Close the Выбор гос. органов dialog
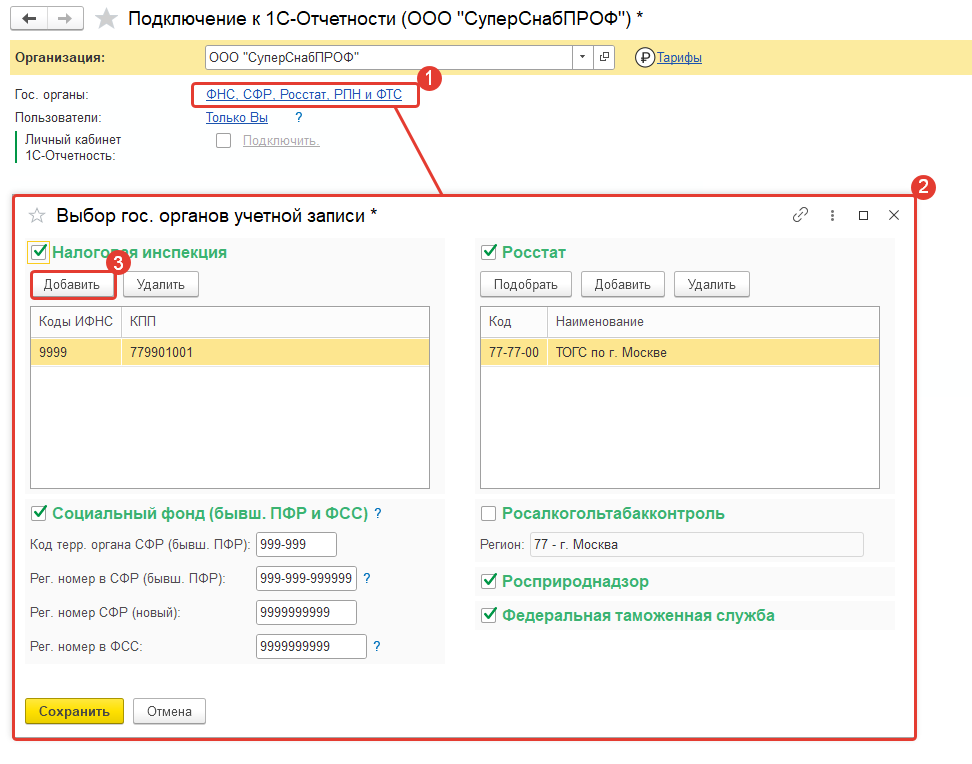Viewport: 972px width, 764px height. pos(893,215)
